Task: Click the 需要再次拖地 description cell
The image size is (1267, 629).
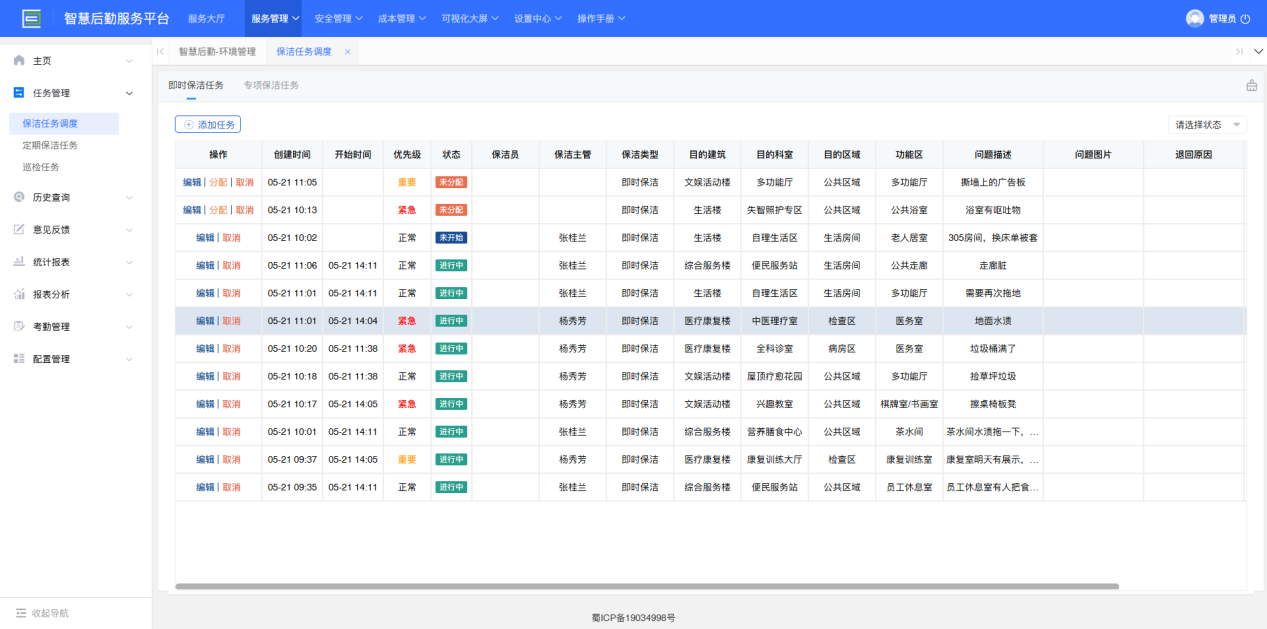Action: coord(993,293)
